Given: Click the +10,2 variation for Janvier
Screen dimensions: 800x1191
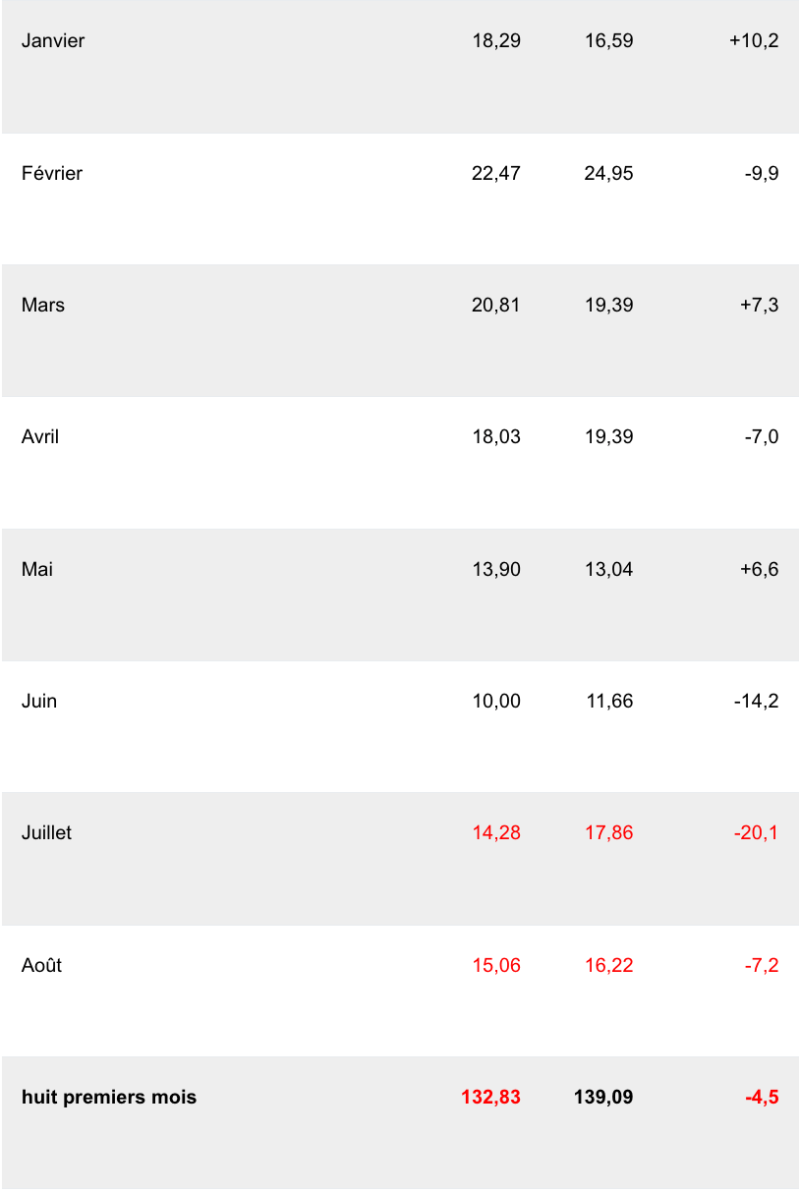Looking at the screenshot, I should [x=754, y=41].
